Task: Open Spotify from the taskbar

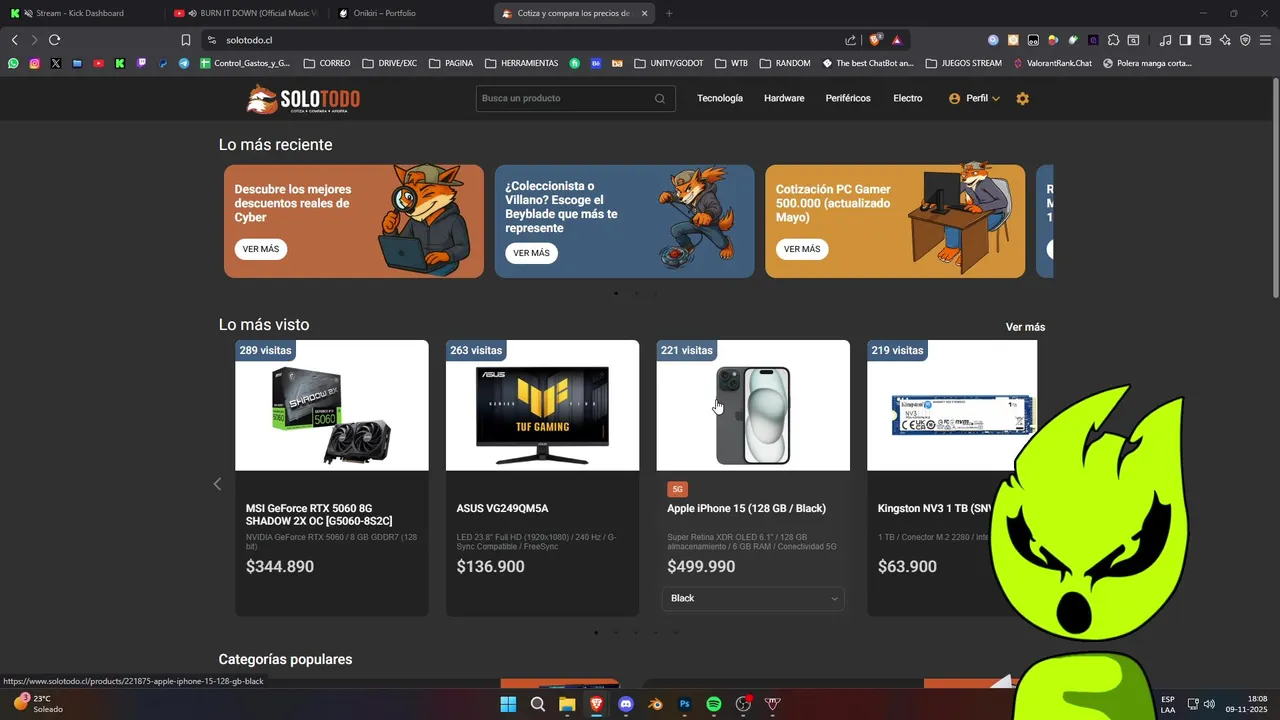Action: coord(714,704)
